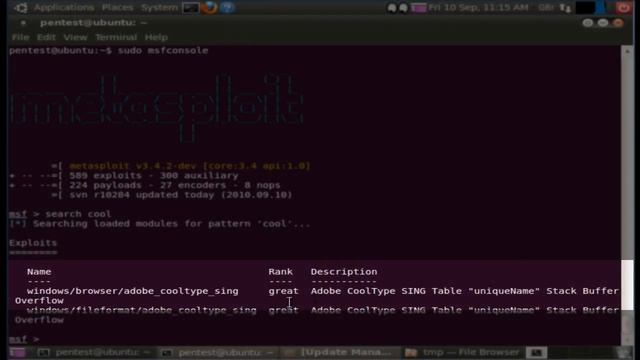Launch Terminal from the top panel launcher

click(191, 7)
